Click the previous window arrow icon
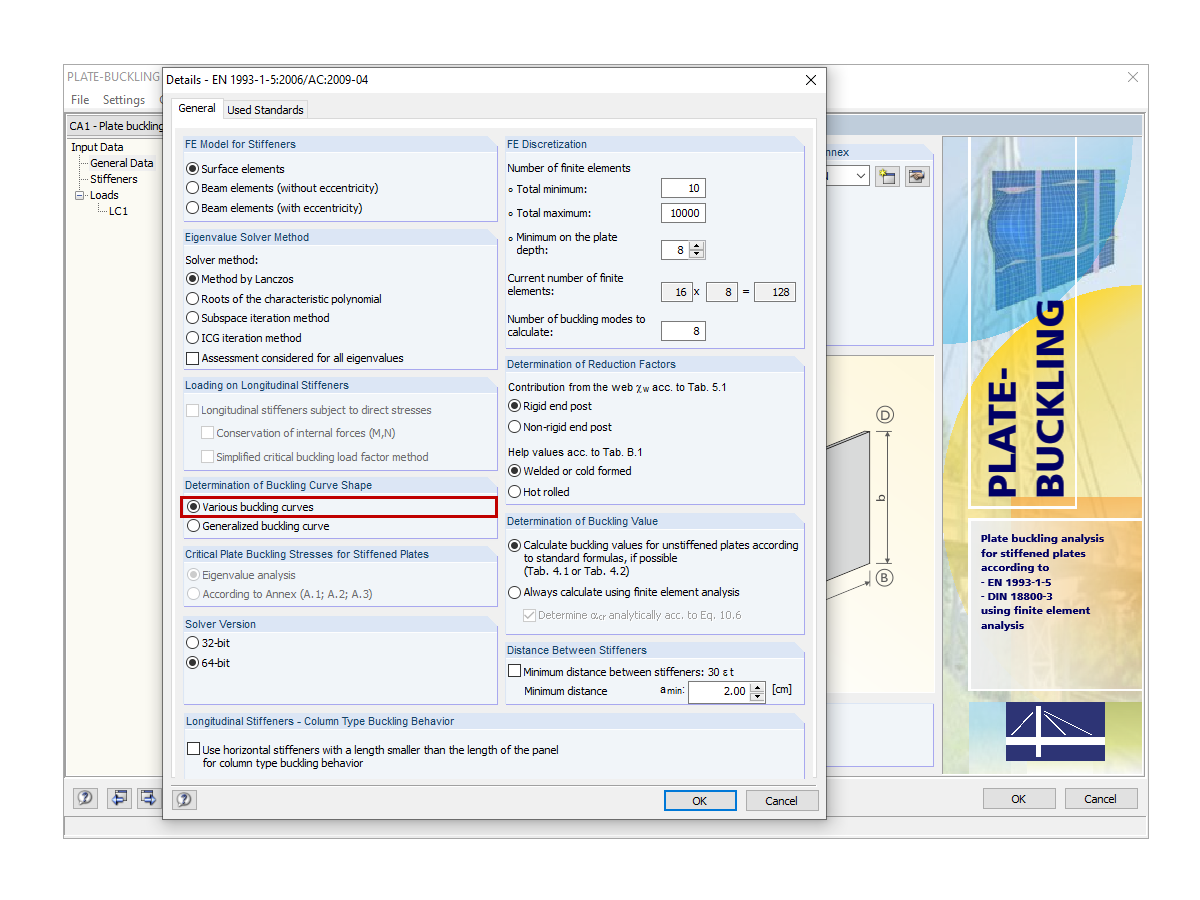This screenshot has width=1200, height=900. pos(119,798)
